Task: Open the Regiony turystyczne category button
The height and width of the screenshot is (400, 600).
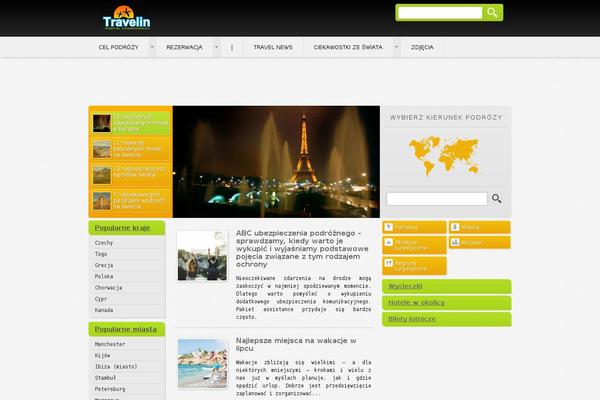Action: [414, 266]
